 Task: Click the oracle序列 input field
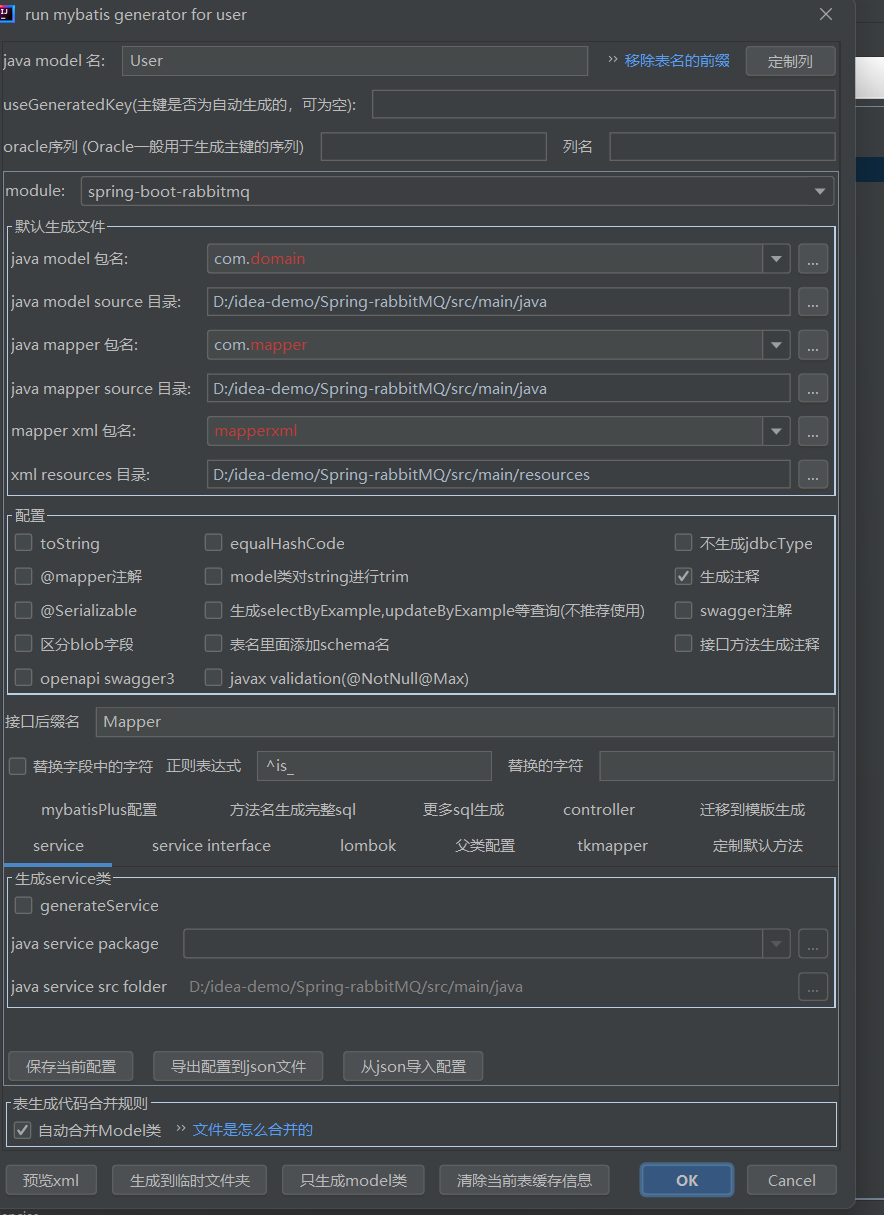click(x=433, y=147)
